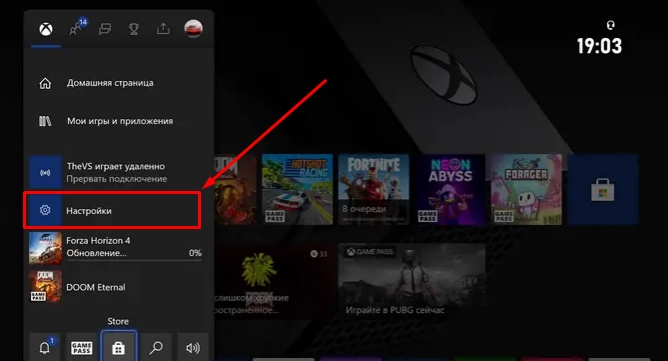Open the Hotshot Racing tile
Viewport: 668px width, 361px height.
coord(297,189)
